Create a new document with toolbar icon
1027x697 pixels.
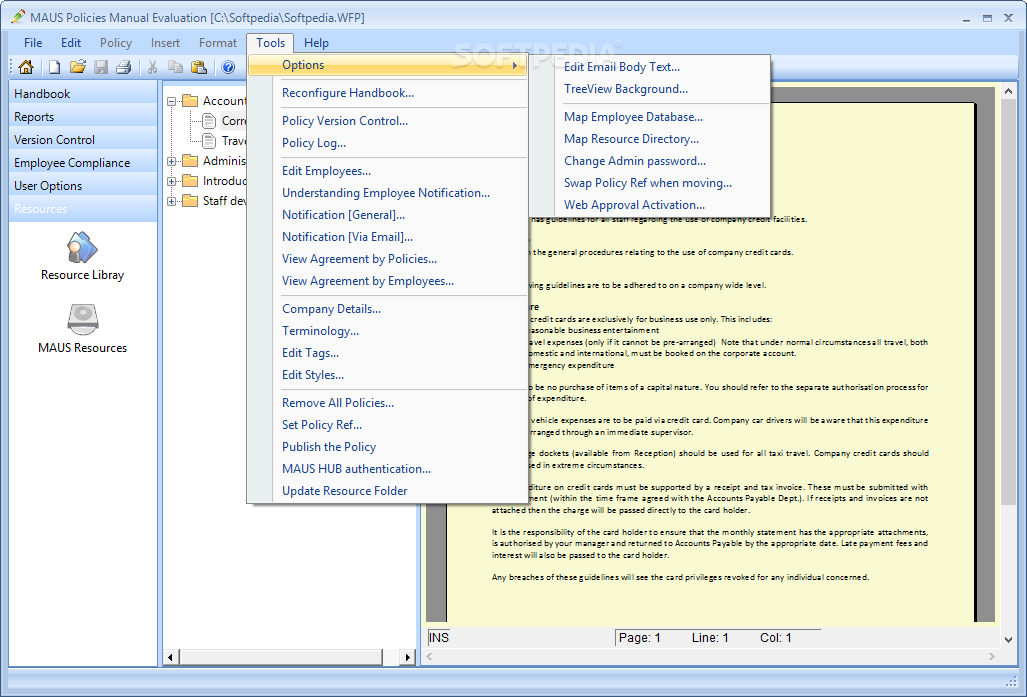tap(55, 67)
